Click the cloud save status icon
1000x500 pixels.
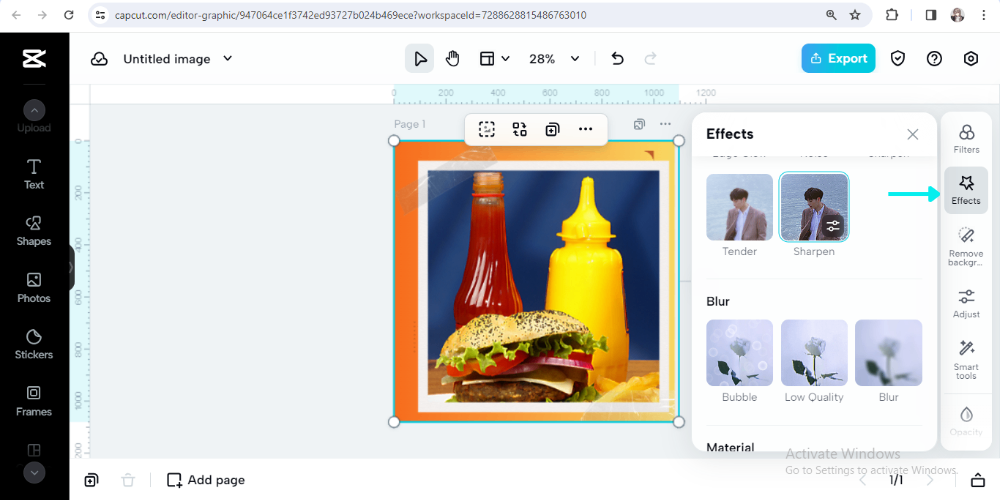pos(99,59)
